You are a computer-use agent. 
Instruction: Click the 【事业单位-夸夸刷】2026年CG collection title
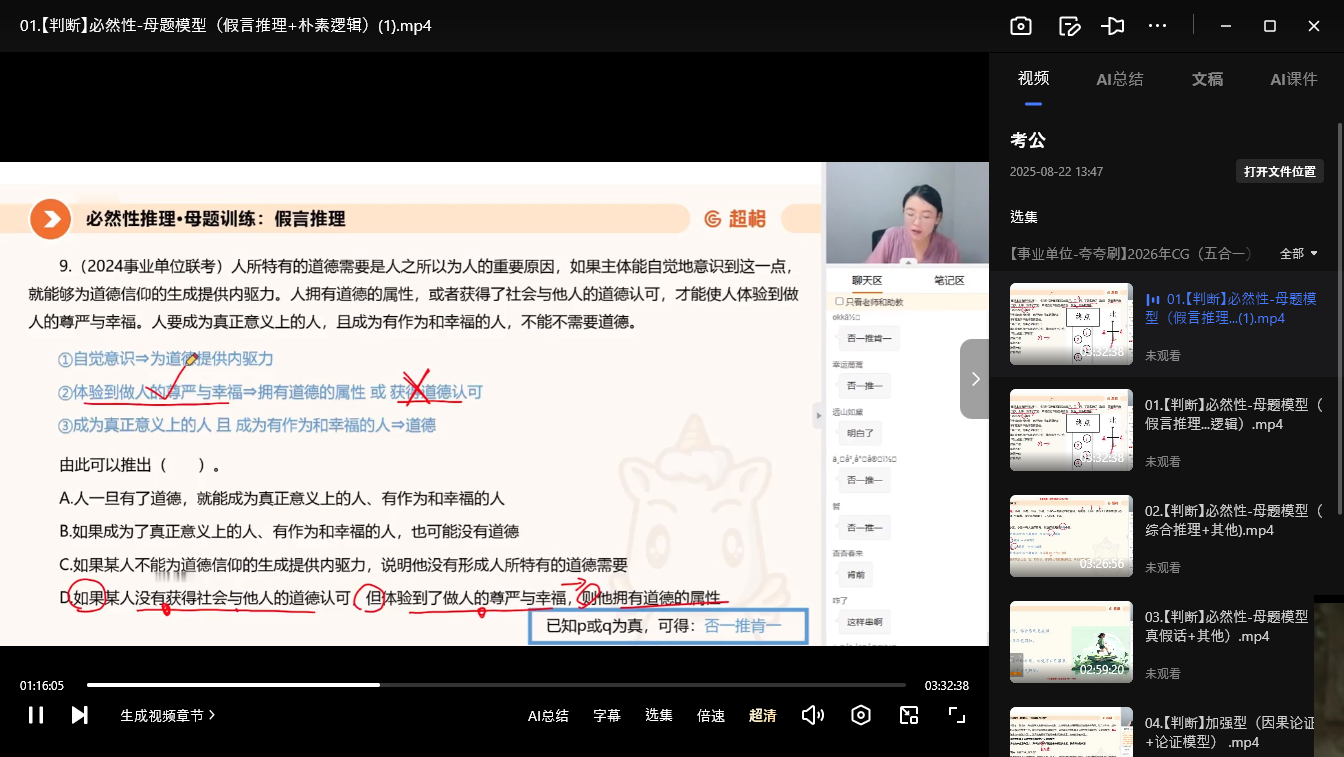[x=1130, y=254]
